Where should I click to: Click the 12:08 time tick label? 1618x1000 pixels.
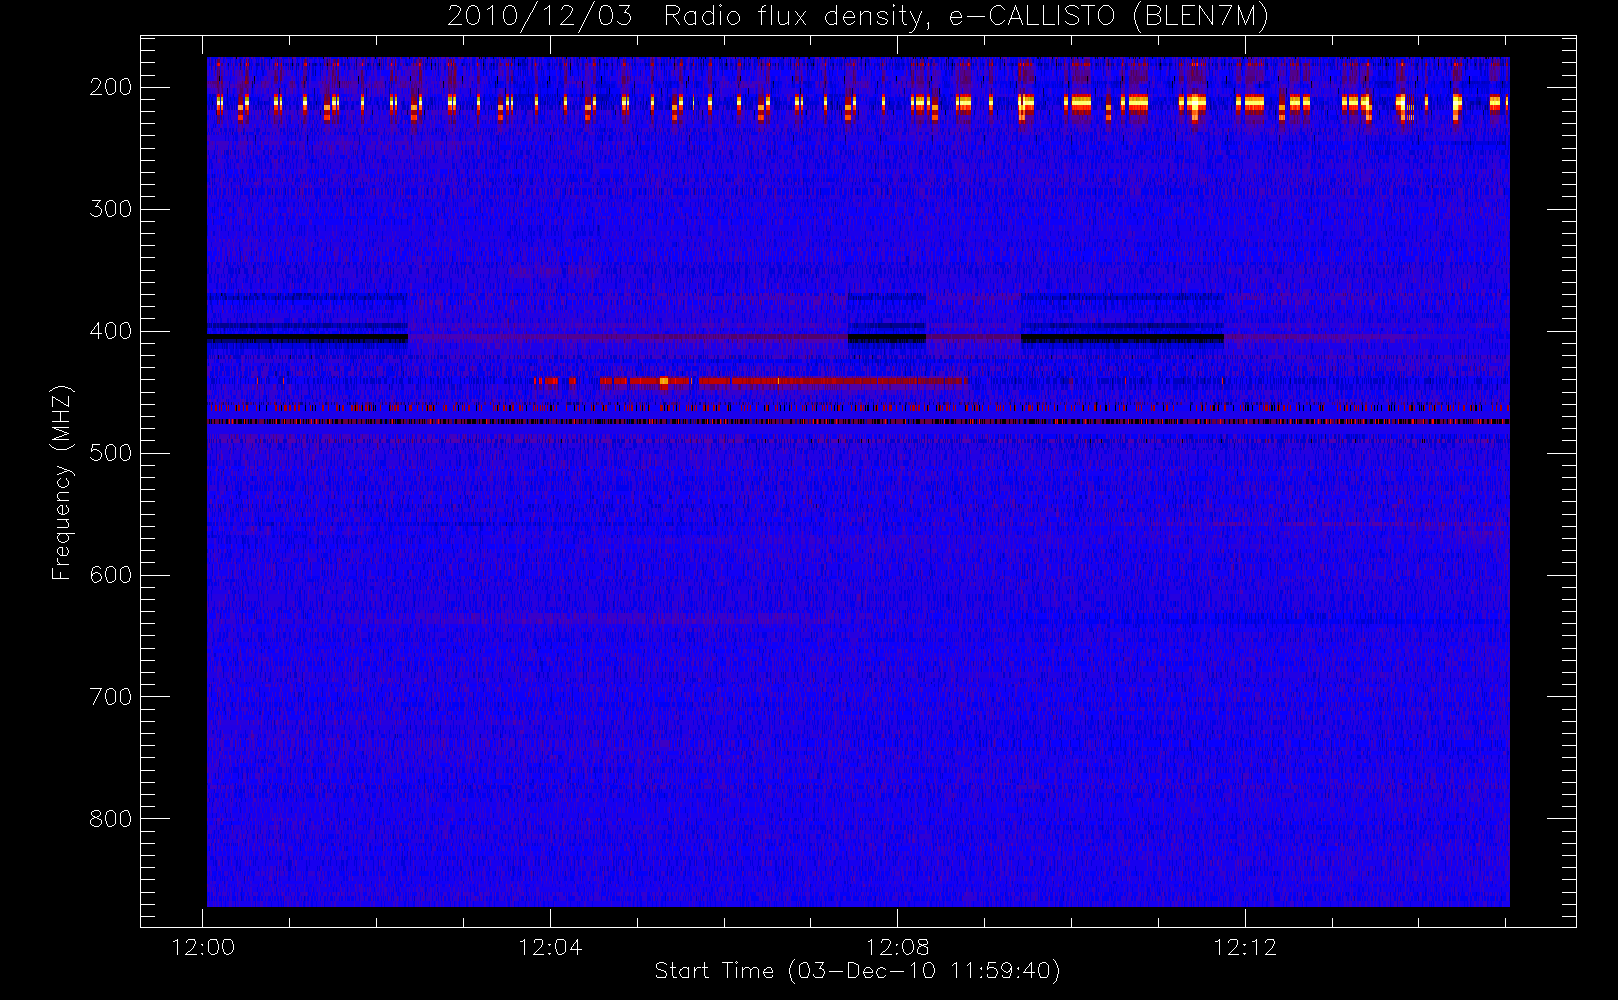click(x=897, y=947)
